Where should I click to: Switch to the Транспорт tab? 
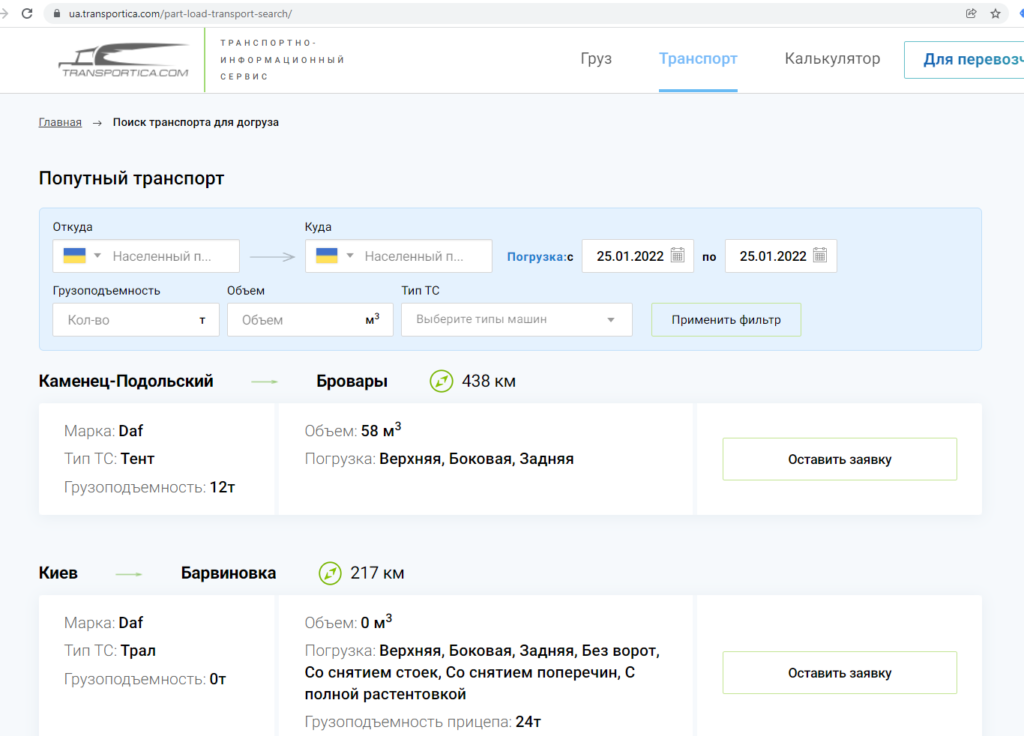click(698, 59)
